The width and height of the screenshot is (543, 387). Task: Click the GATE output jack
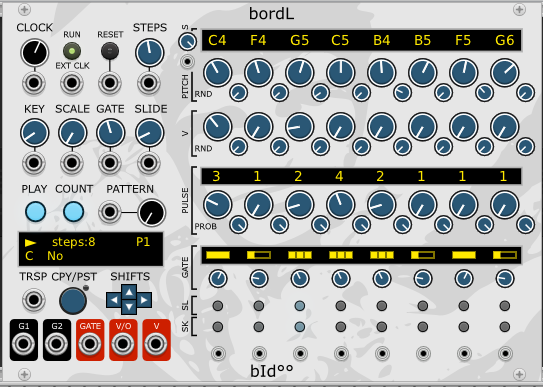(90, 344)
